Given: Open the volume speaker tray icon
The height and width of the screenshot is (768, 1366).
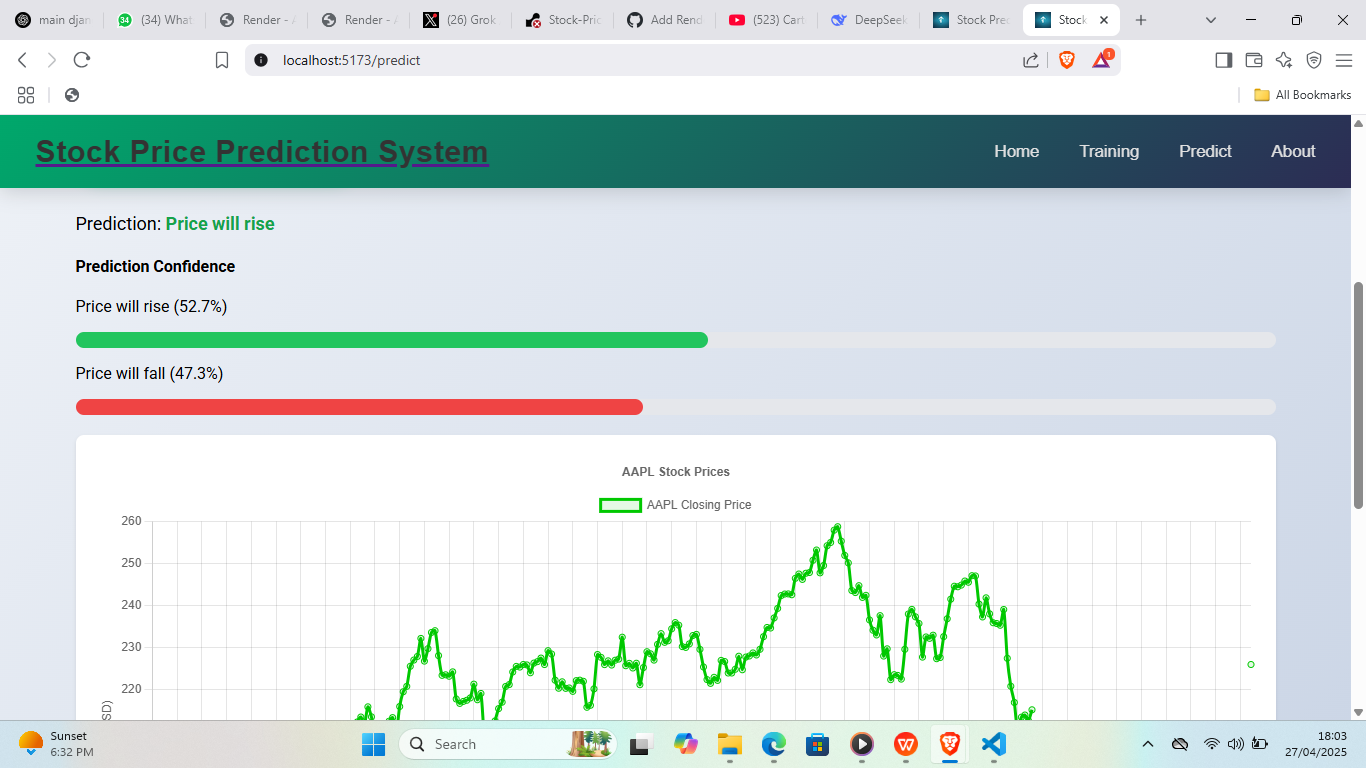Looking at the screenshot, I should pyautogui.click(x=1235, y=744).
